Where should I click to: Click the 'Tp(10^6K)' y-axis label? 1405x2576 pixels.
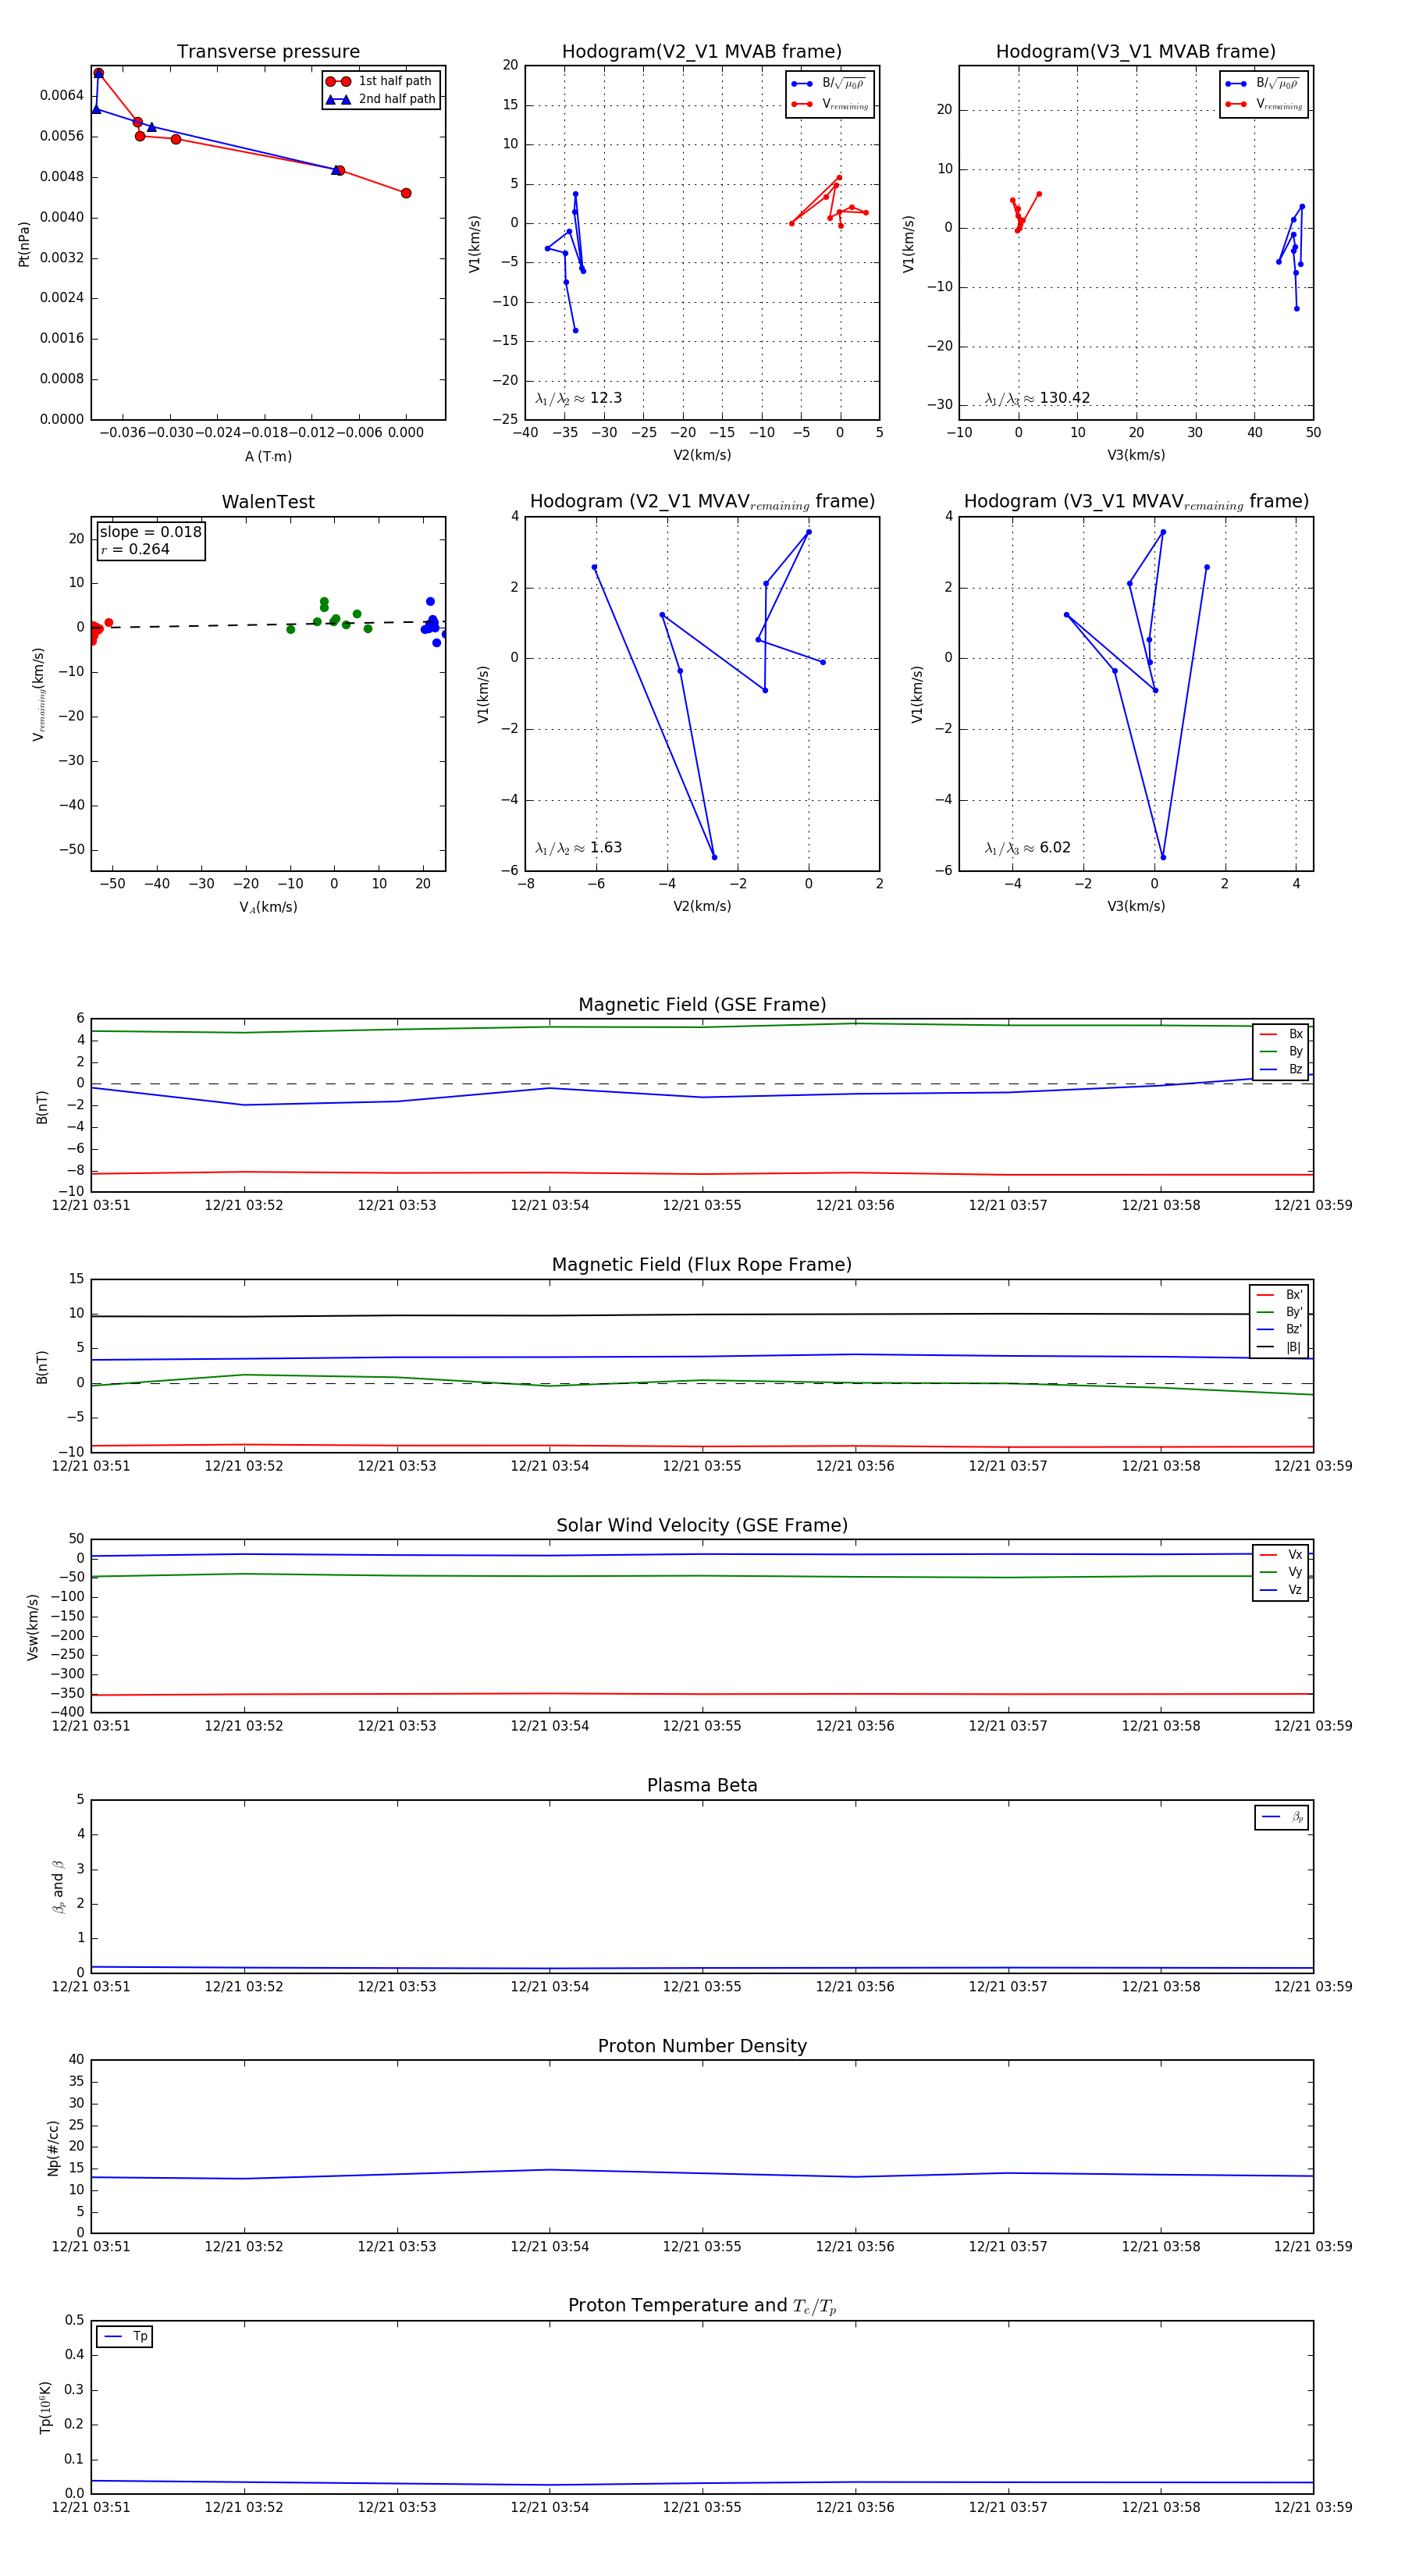tap(45, 2408)
